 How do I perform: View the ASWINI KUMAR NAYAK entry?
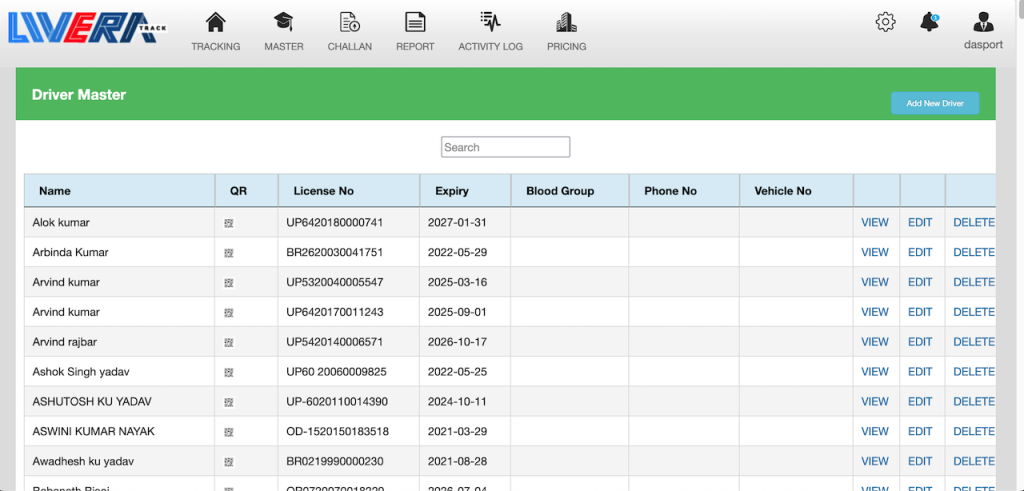point(874,432)
